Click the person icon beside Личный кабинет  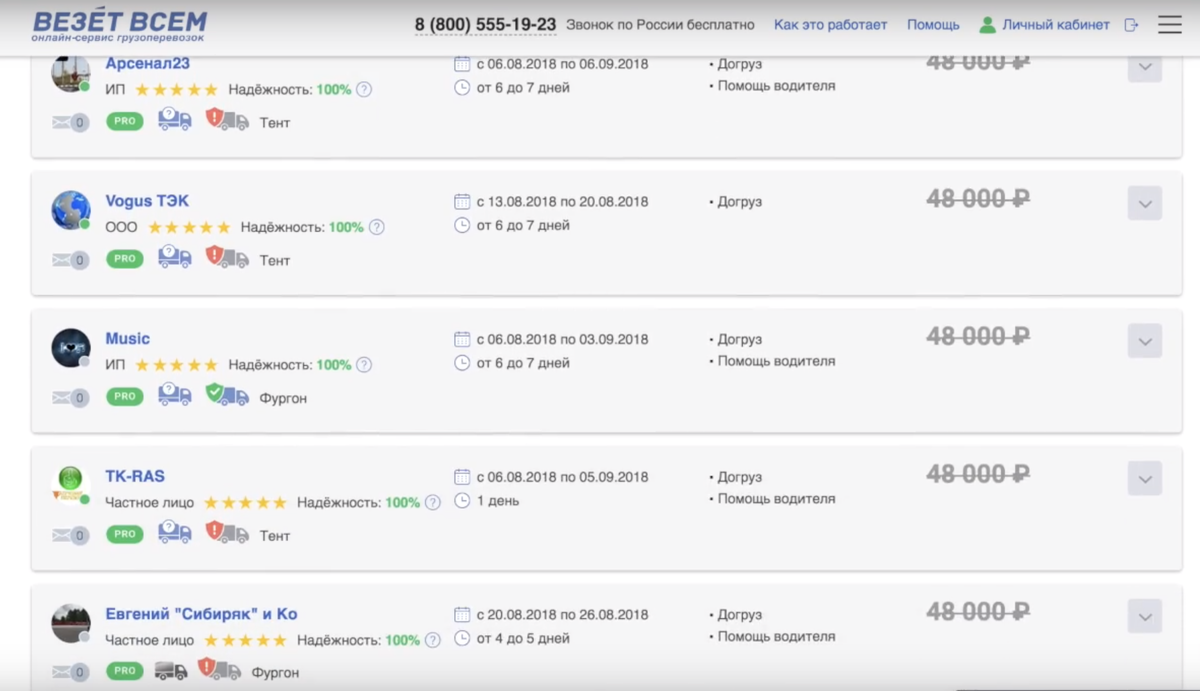pyautogui.click(x=989, y=24)
